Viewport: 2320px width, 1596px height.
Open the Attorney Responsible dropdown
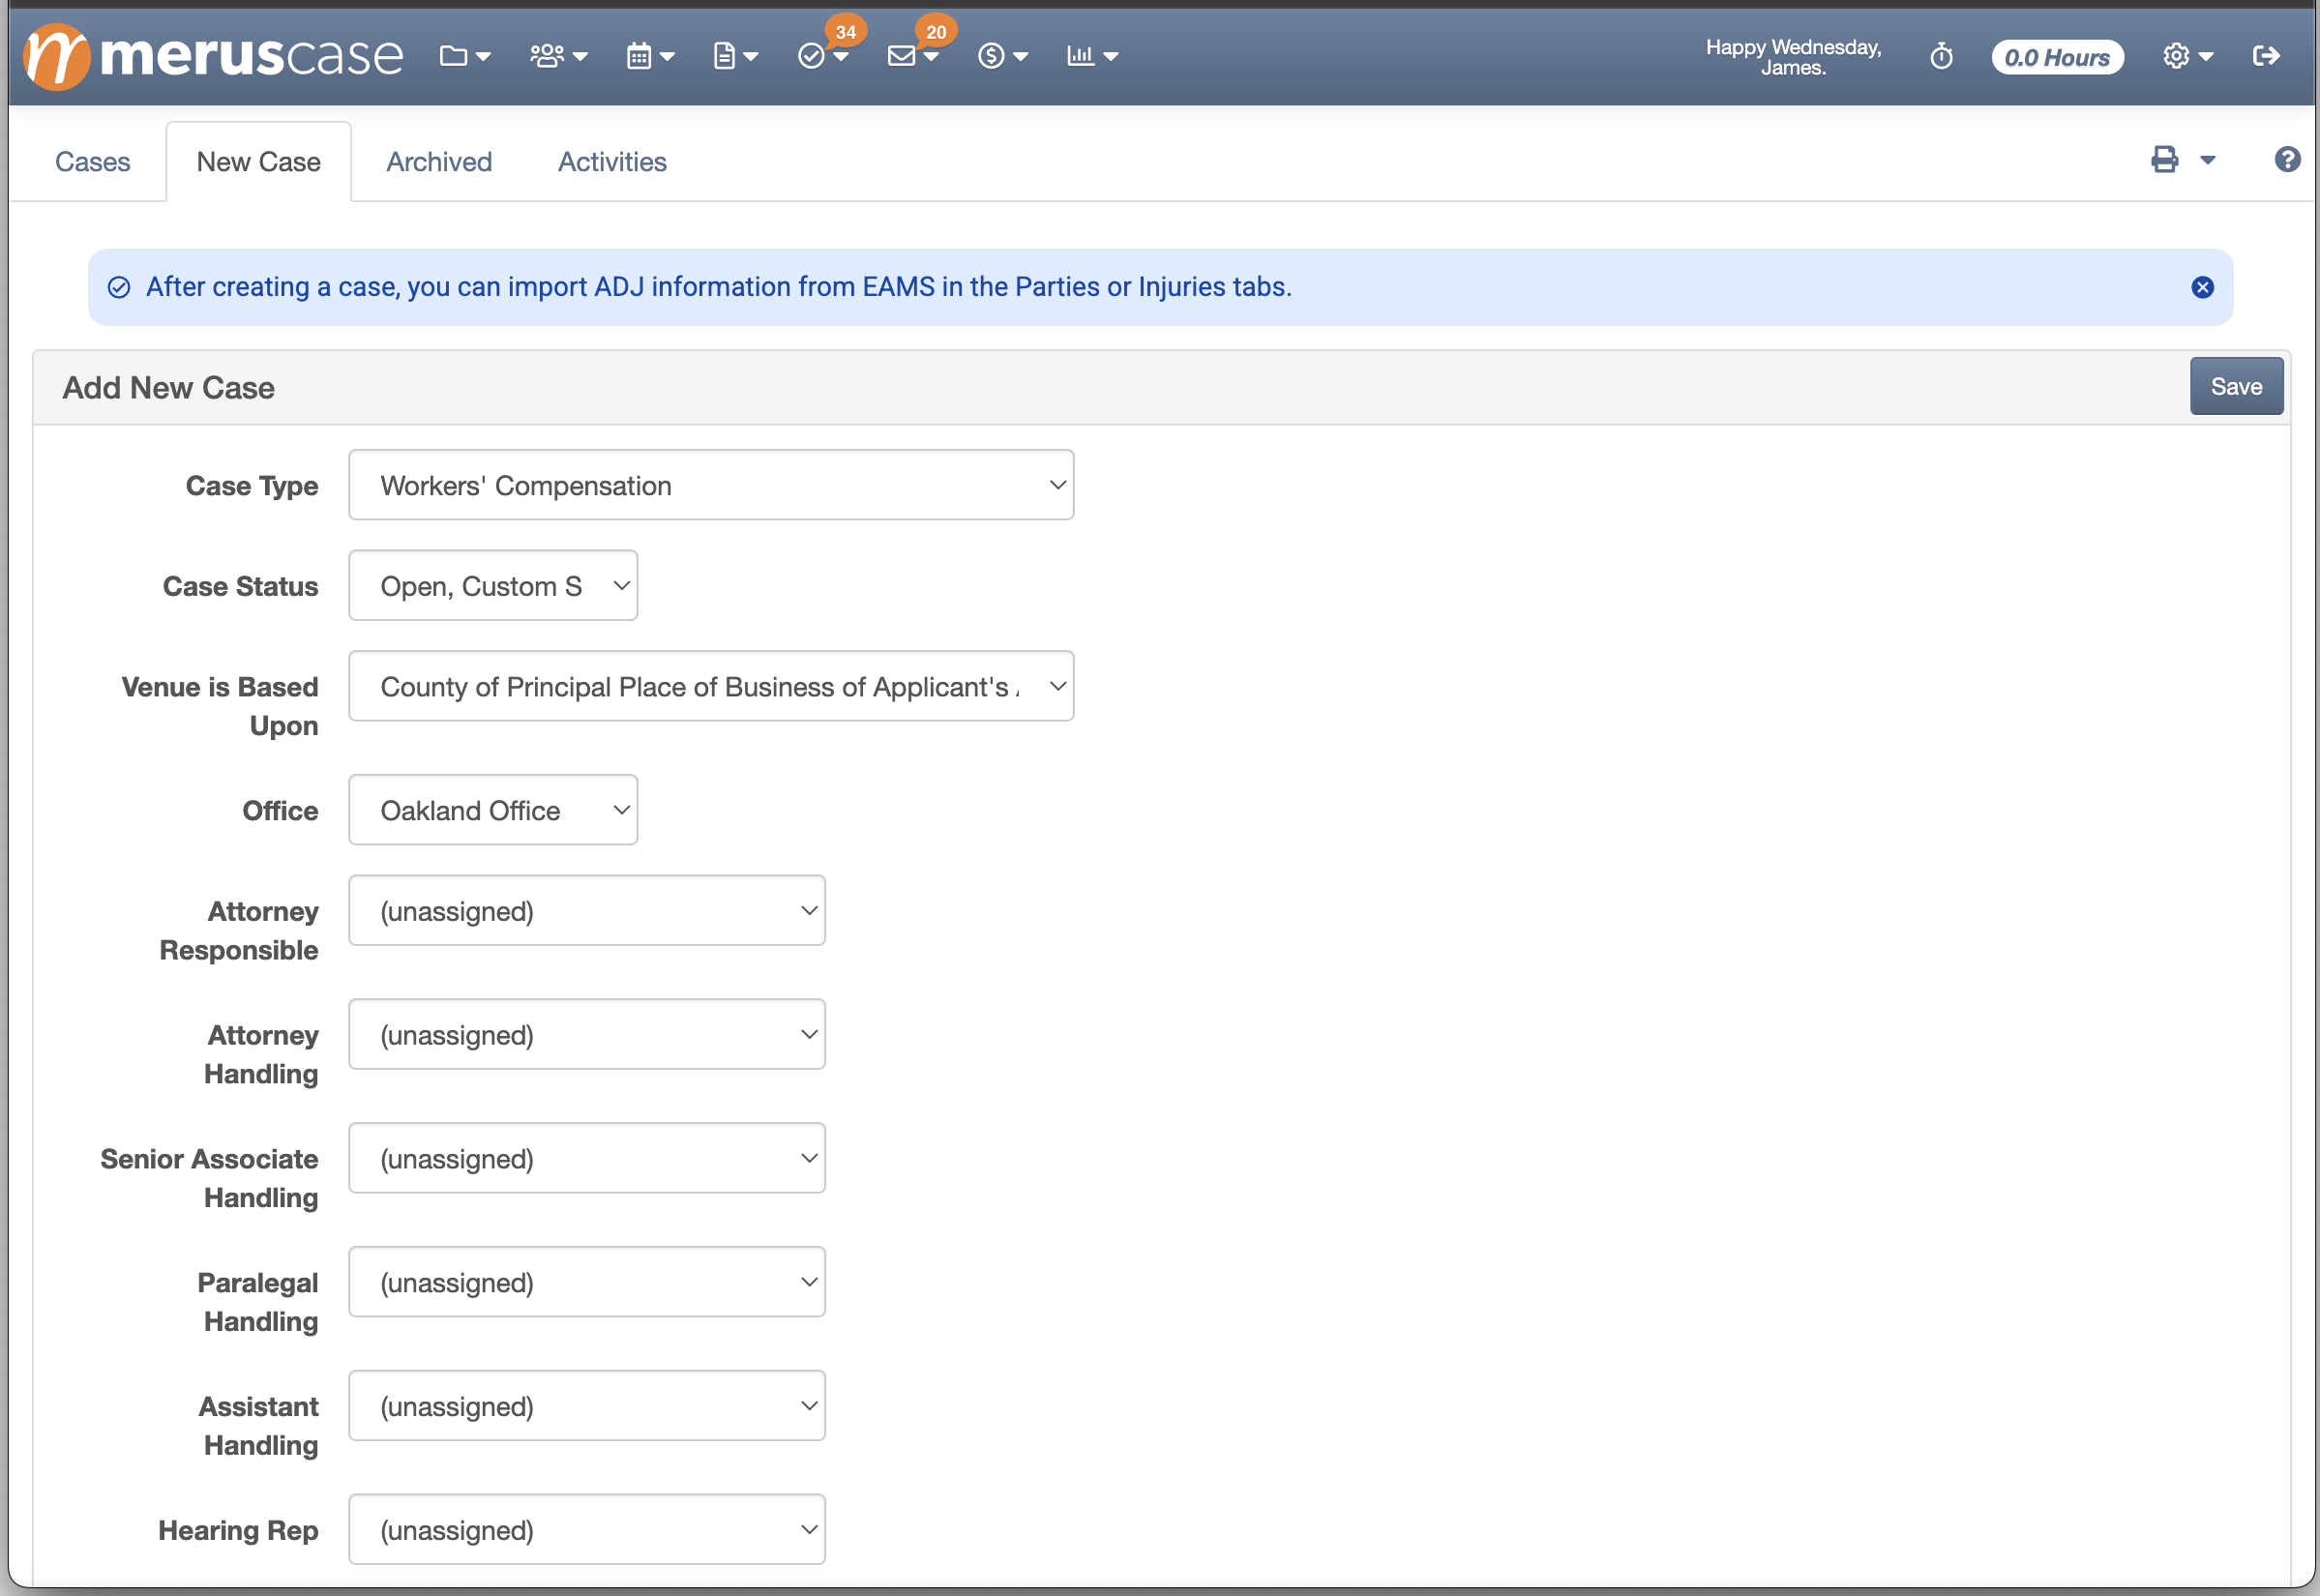(587, 911)
